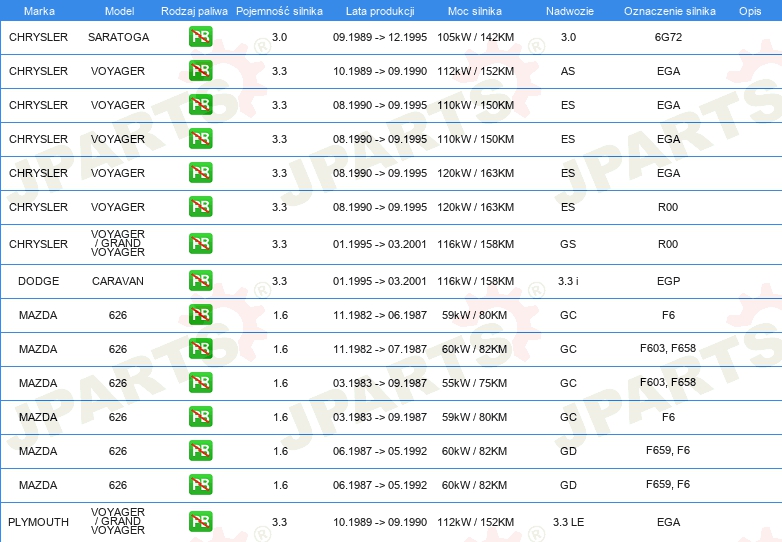The image size is (782, 542).
Task: Select the SARATOGA model cell
Action: tap(119, 37)
